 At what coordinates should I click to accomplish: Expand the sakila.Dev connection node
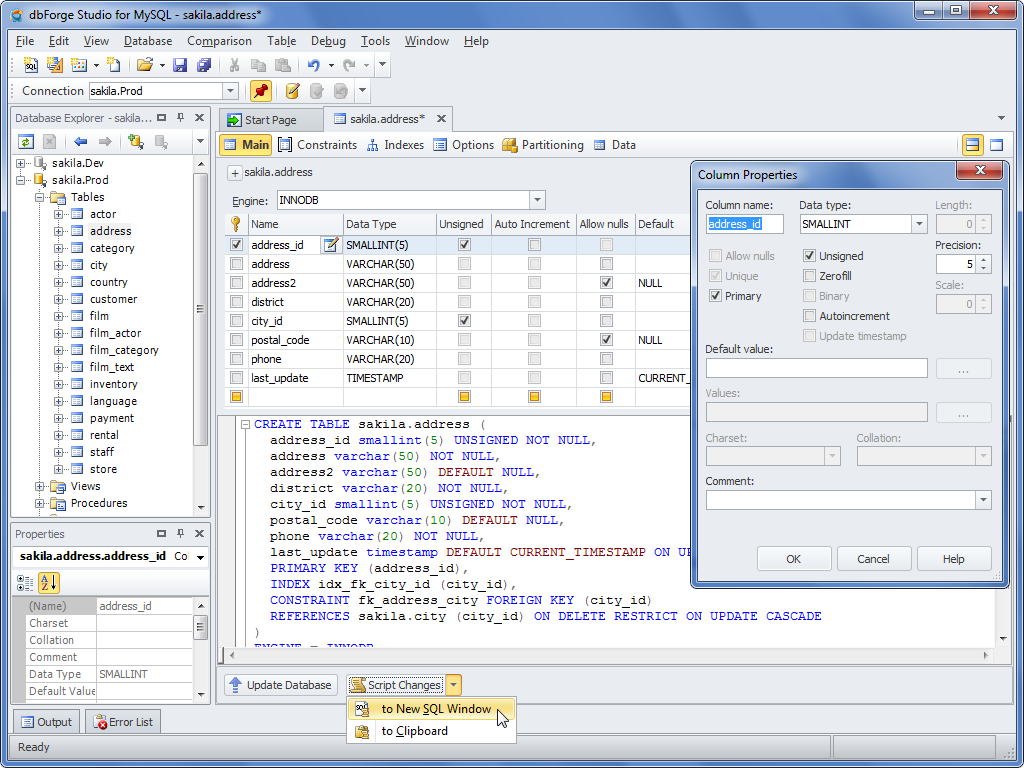(x=21, y=163)
